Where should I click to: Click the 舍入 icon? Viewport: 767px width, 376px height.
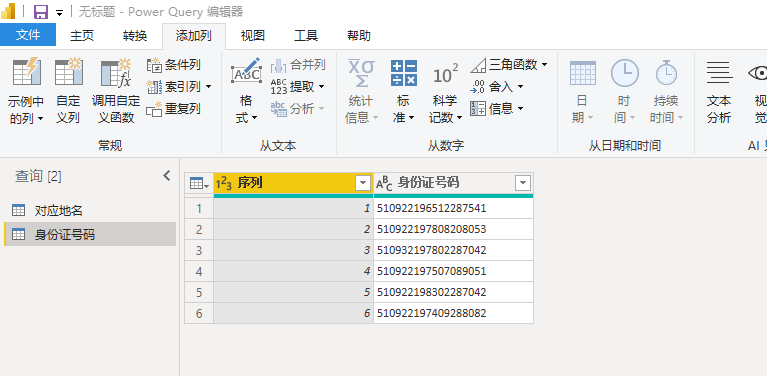[x=477, y=87]
